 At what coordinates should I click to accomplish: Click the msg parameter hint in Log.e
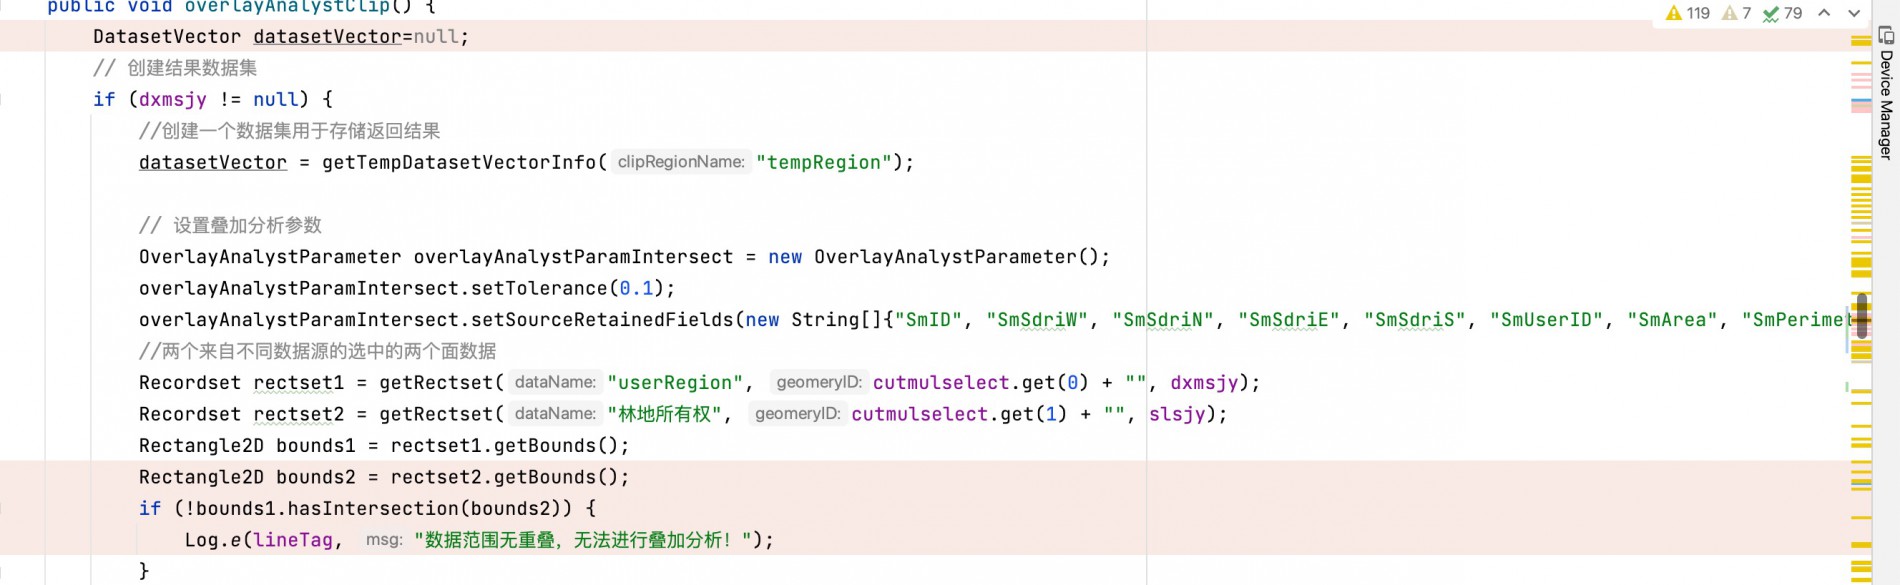click(384, 540)
